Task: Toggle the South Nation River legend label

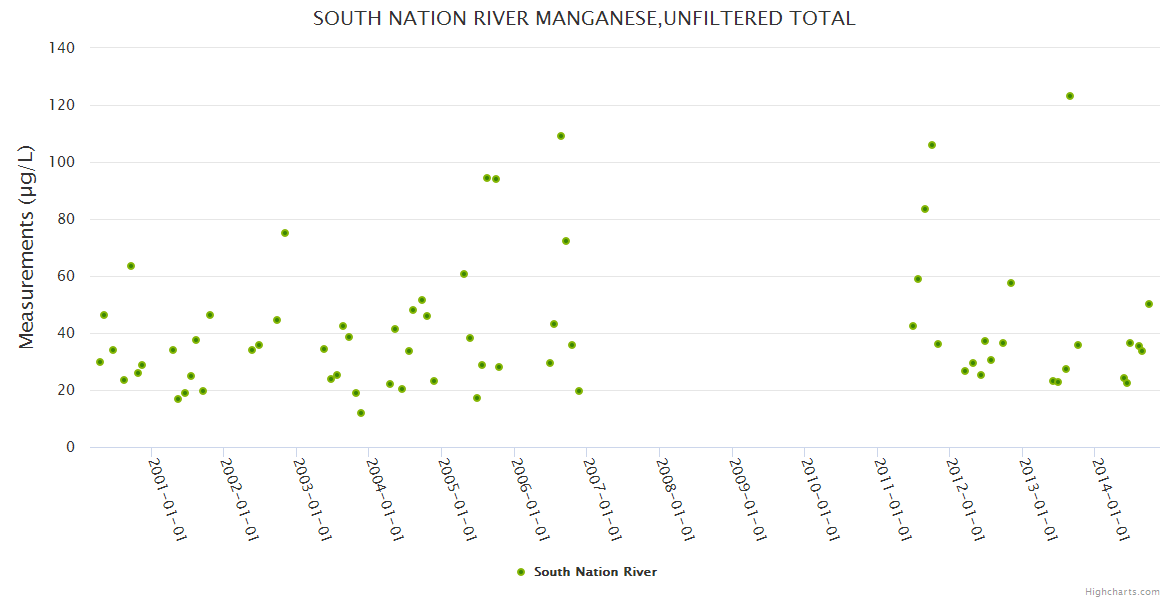Action: (595, 572)
